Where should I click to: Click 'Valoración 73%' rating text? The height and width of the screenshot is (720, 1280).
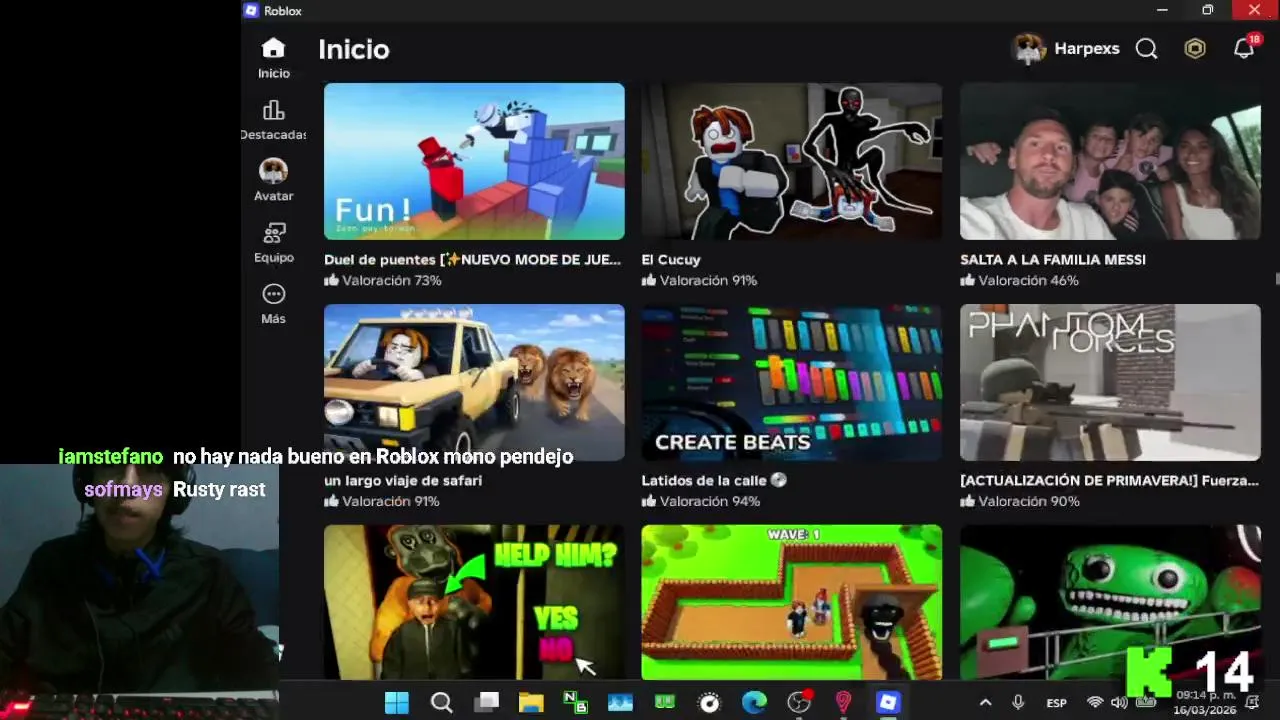pyautogui.click(x=392, y=281)
